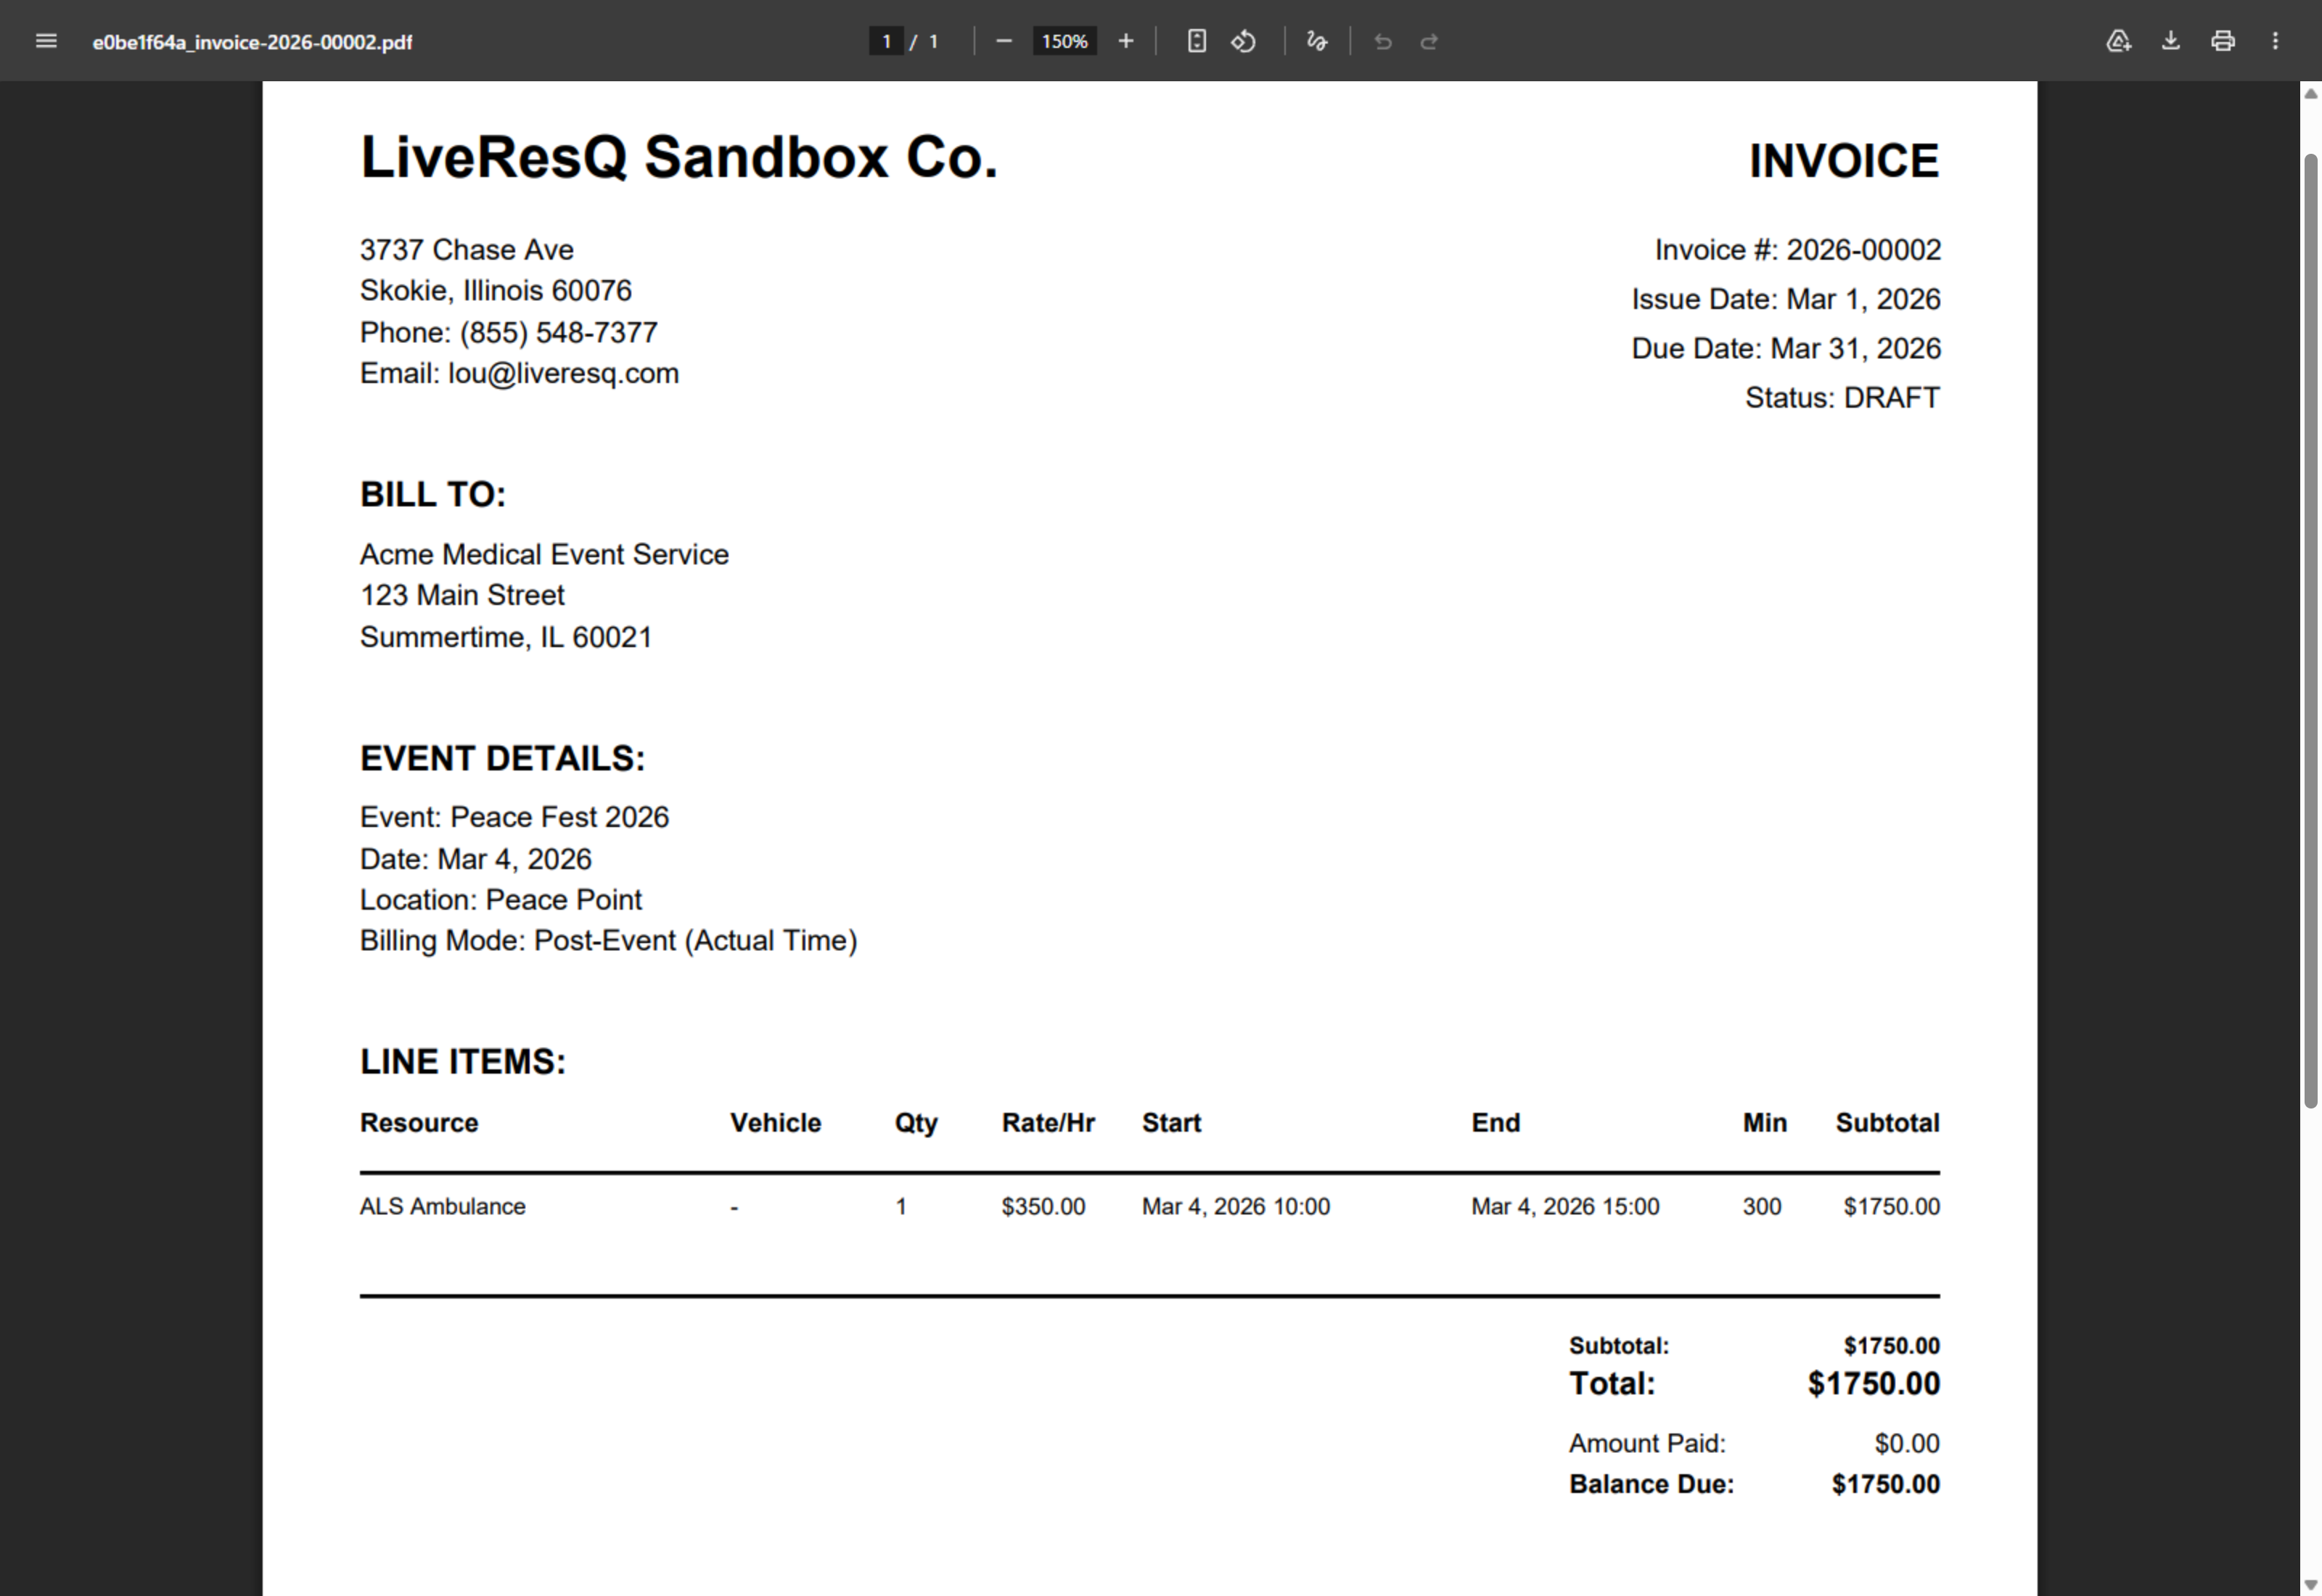Click the Subtotal column header
This screenshot has width=2322, height=1596.
tap(1887, 1123)
